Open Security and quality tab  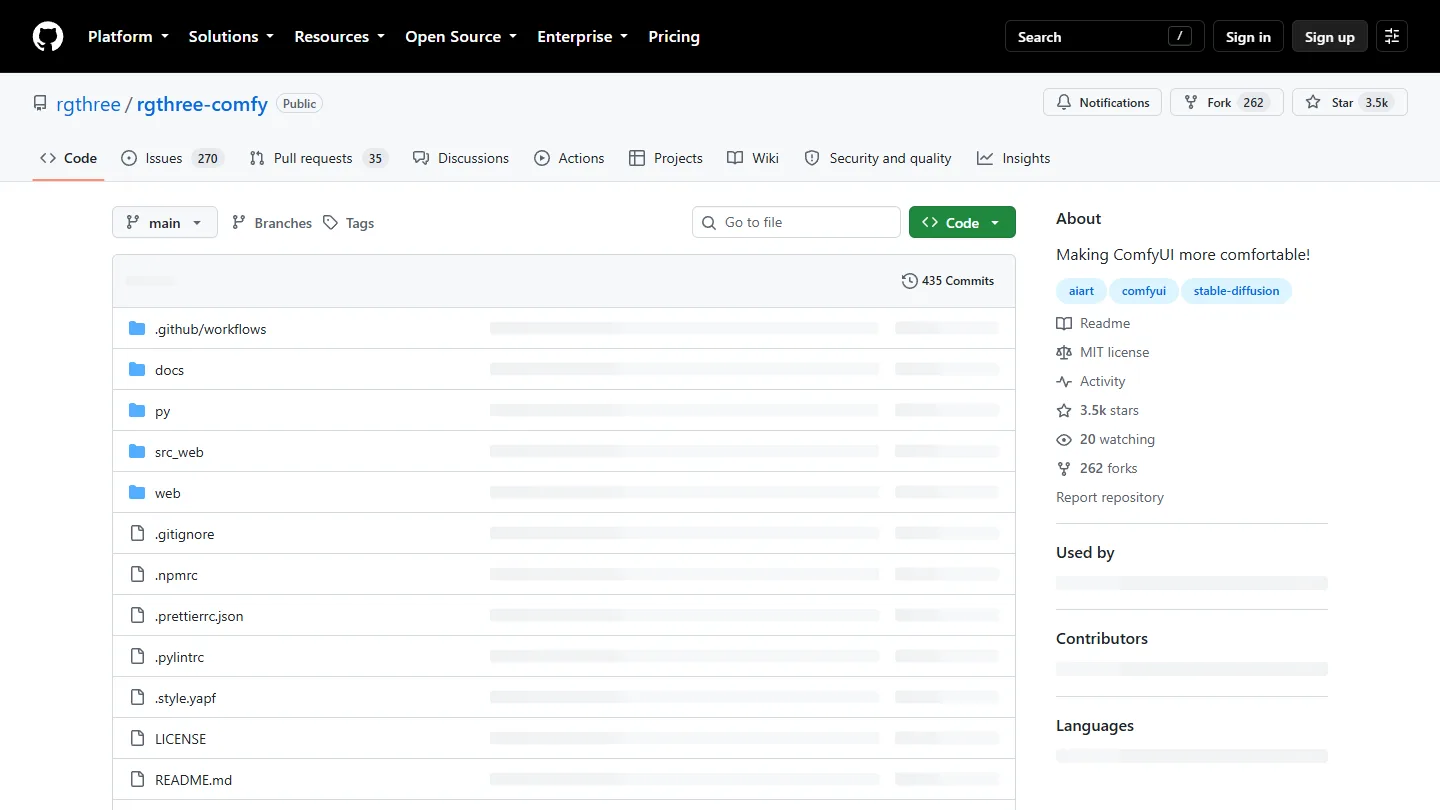pos(878,158)
